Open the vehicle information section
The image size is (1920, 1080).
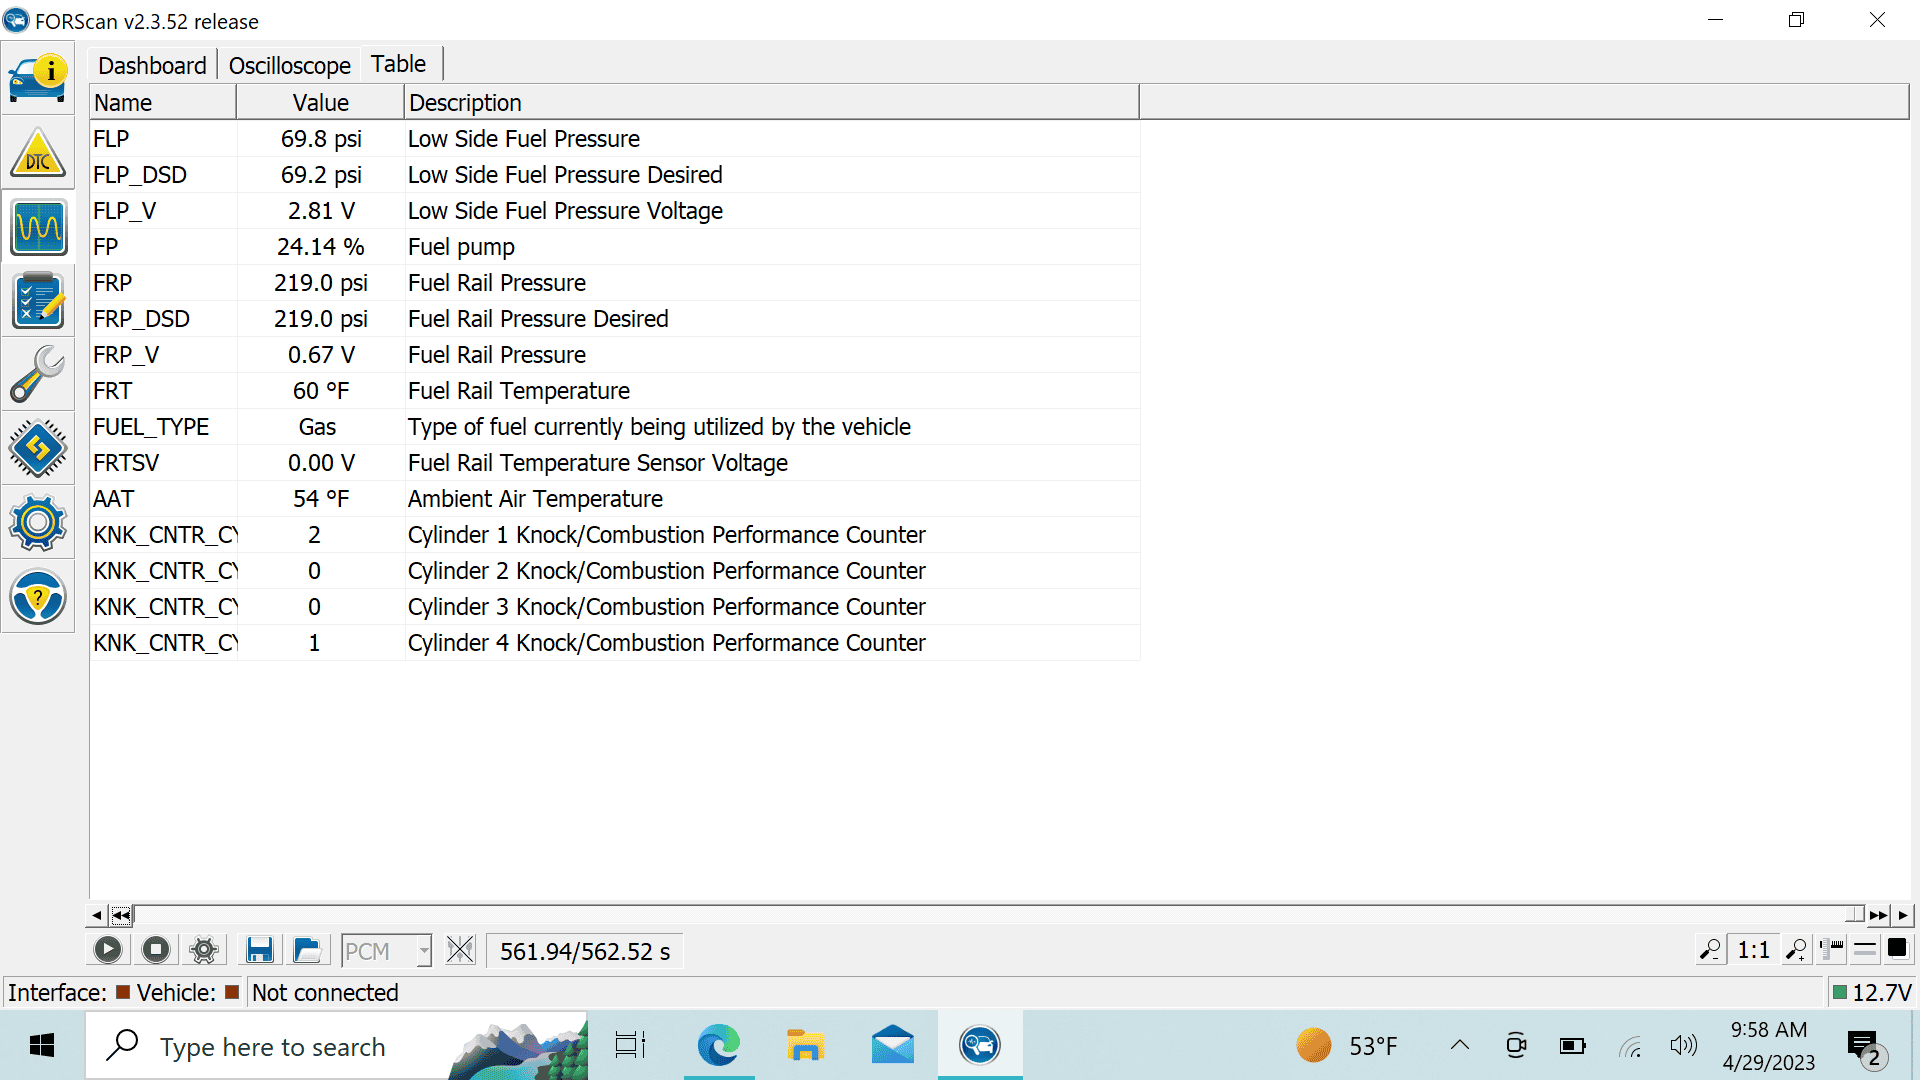pos(38,79)
